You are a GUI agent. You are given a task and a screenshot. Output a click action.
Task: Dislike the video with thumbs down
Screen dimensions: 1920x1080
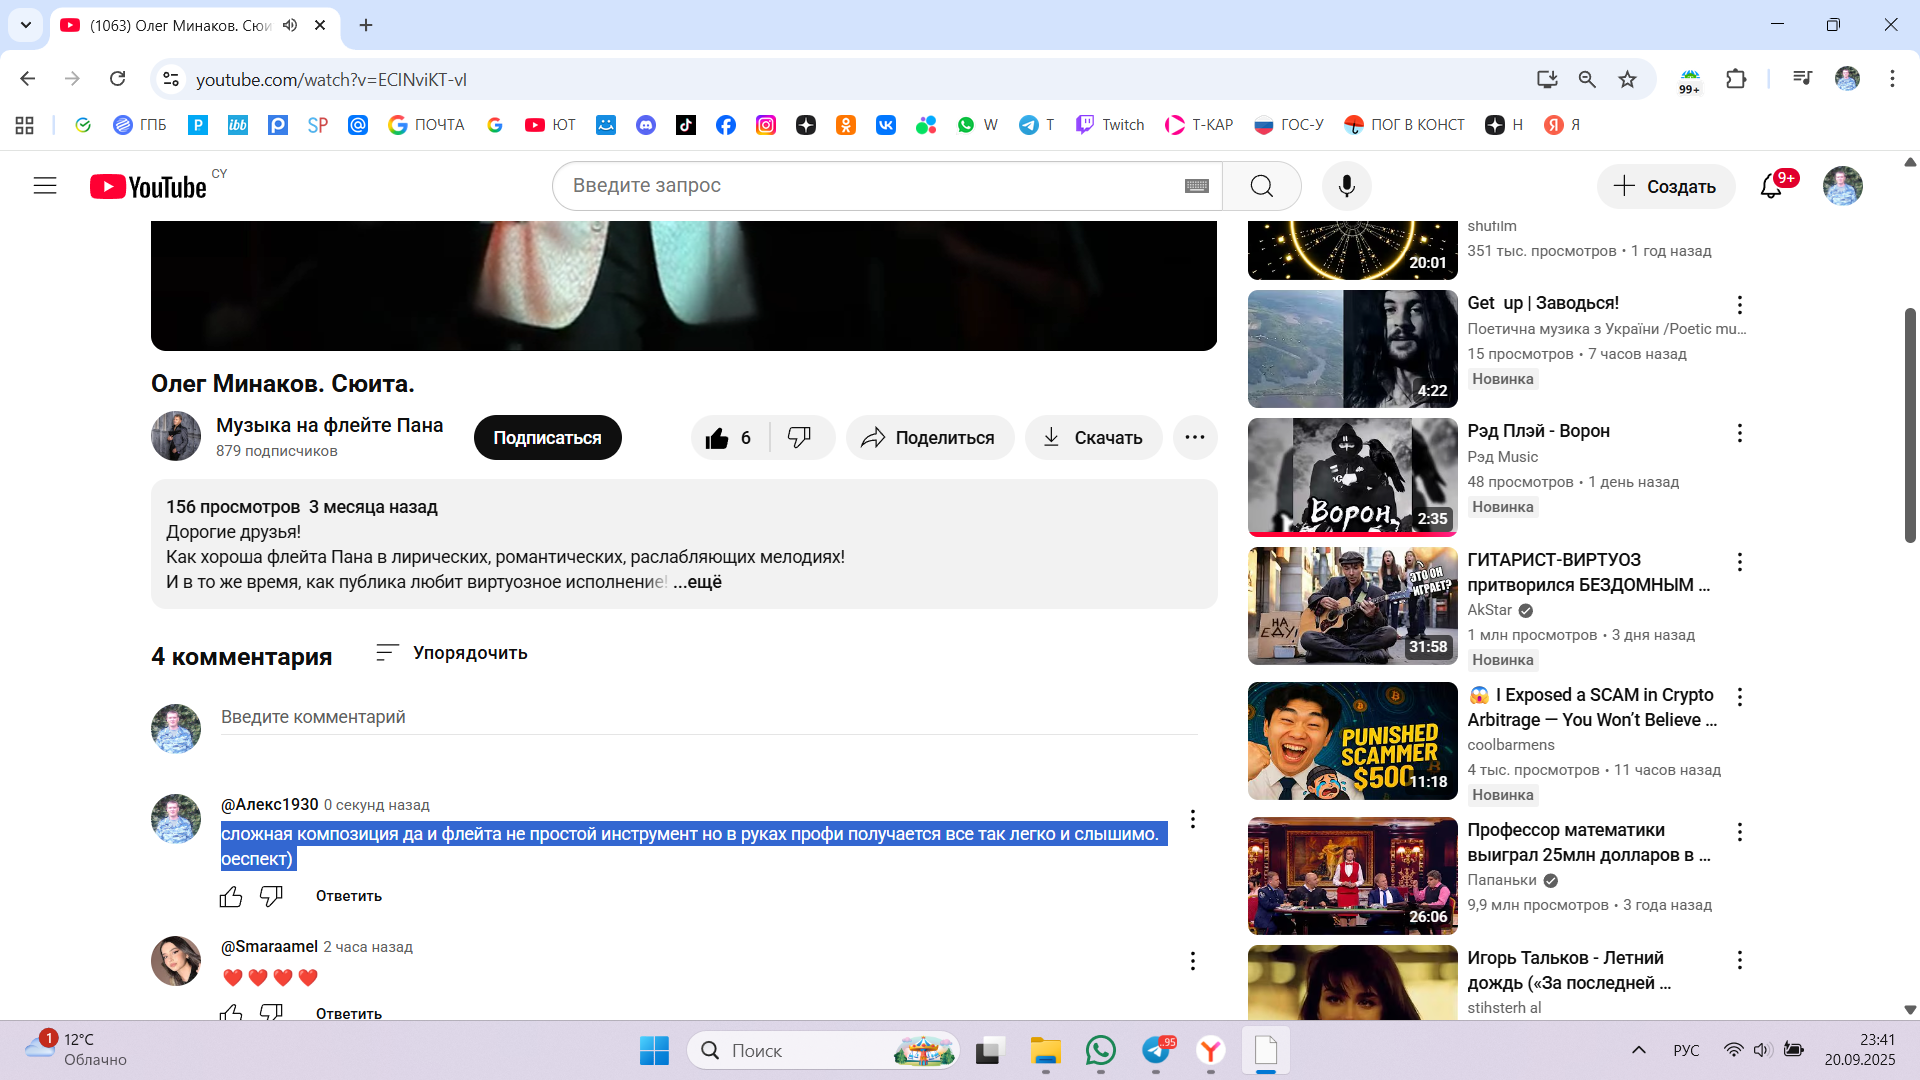point(799,438)
